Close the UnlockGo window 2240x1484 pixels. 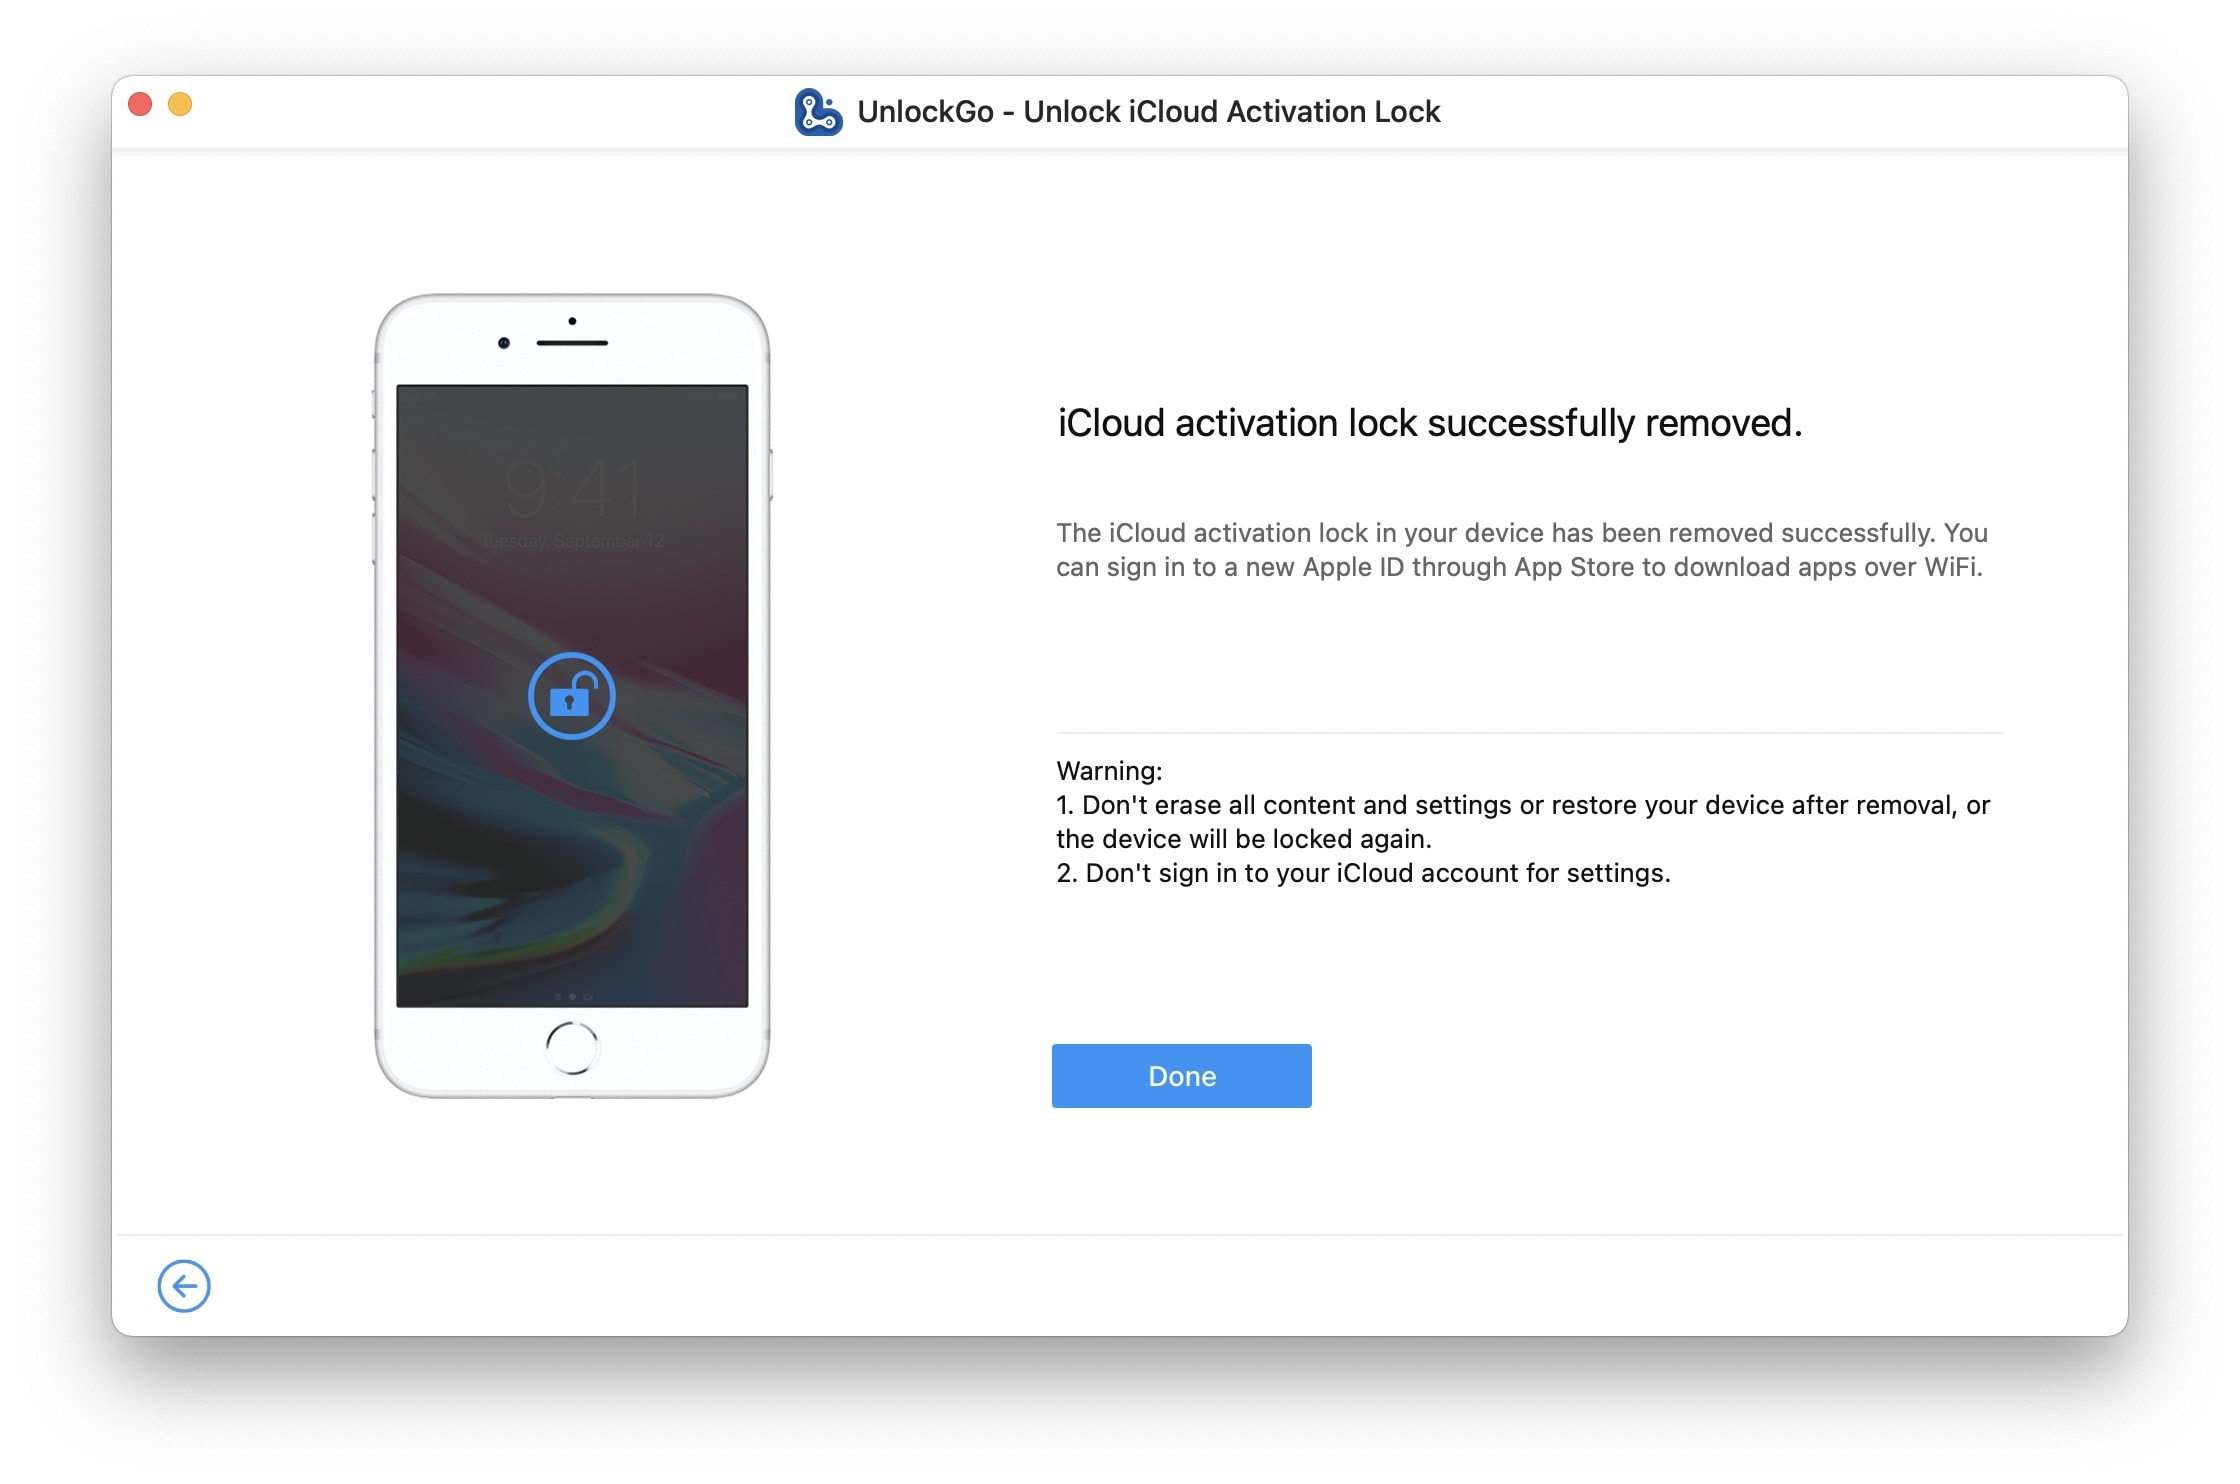141,104
